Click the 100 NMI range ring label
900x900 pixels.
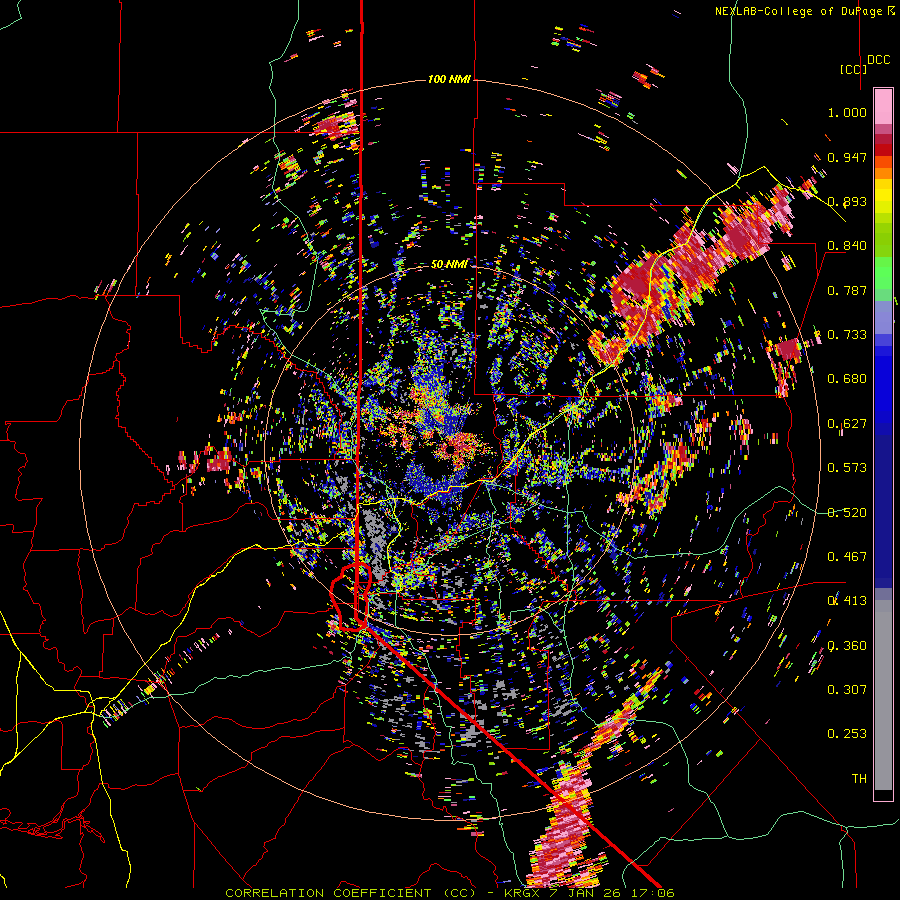(449, 79)
